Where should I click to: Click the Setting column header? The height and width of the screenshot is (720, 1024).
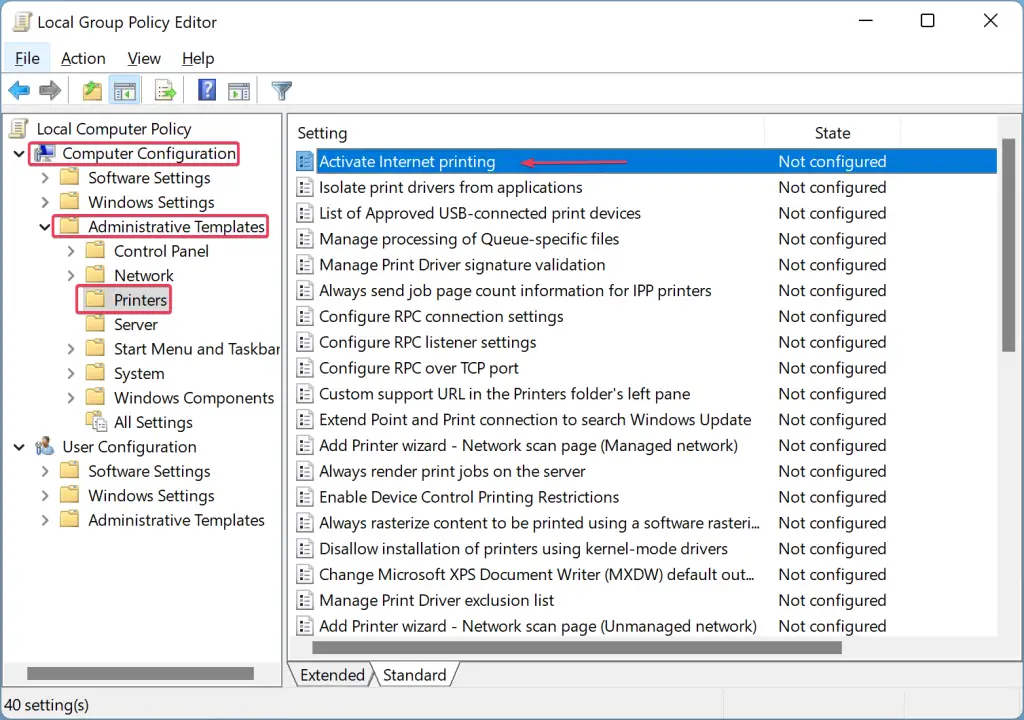click(322, 132)
